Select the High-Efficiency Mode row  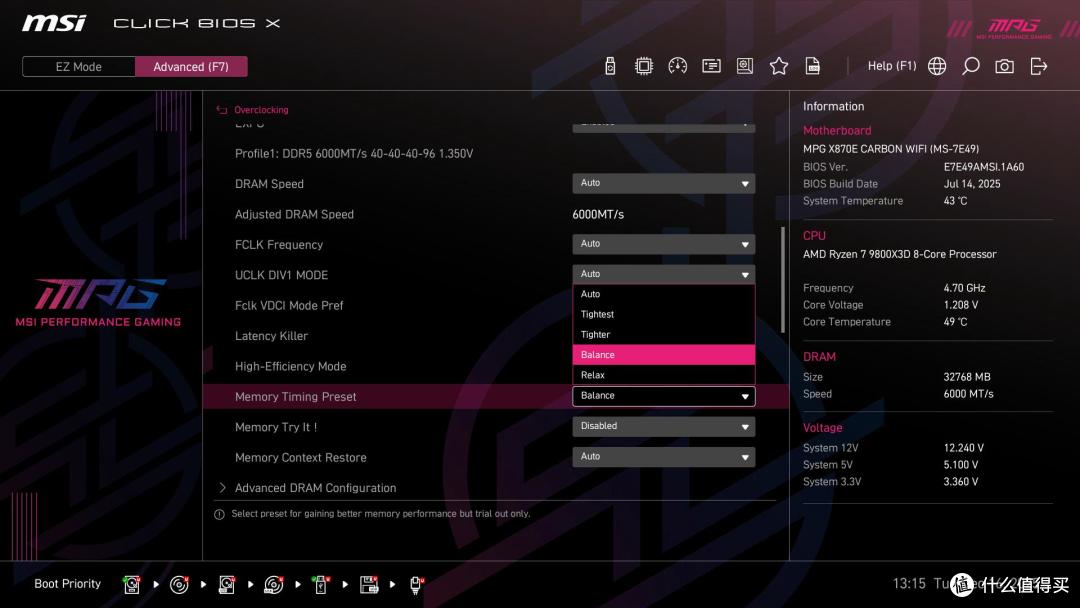tap(291, 366)
